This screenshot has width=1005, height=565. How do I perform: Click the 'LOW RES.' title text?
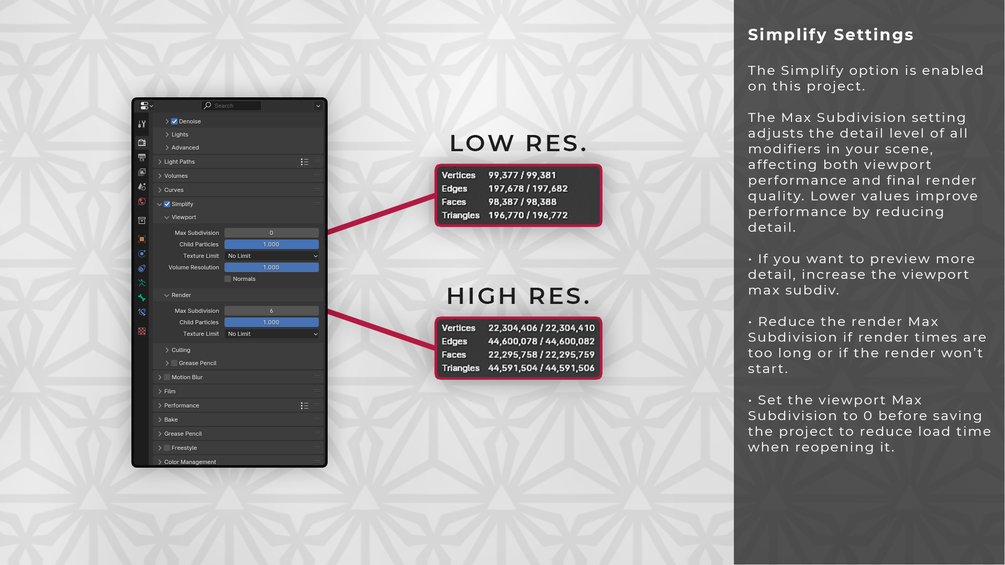pyautogui.click(x=518, y=143)
